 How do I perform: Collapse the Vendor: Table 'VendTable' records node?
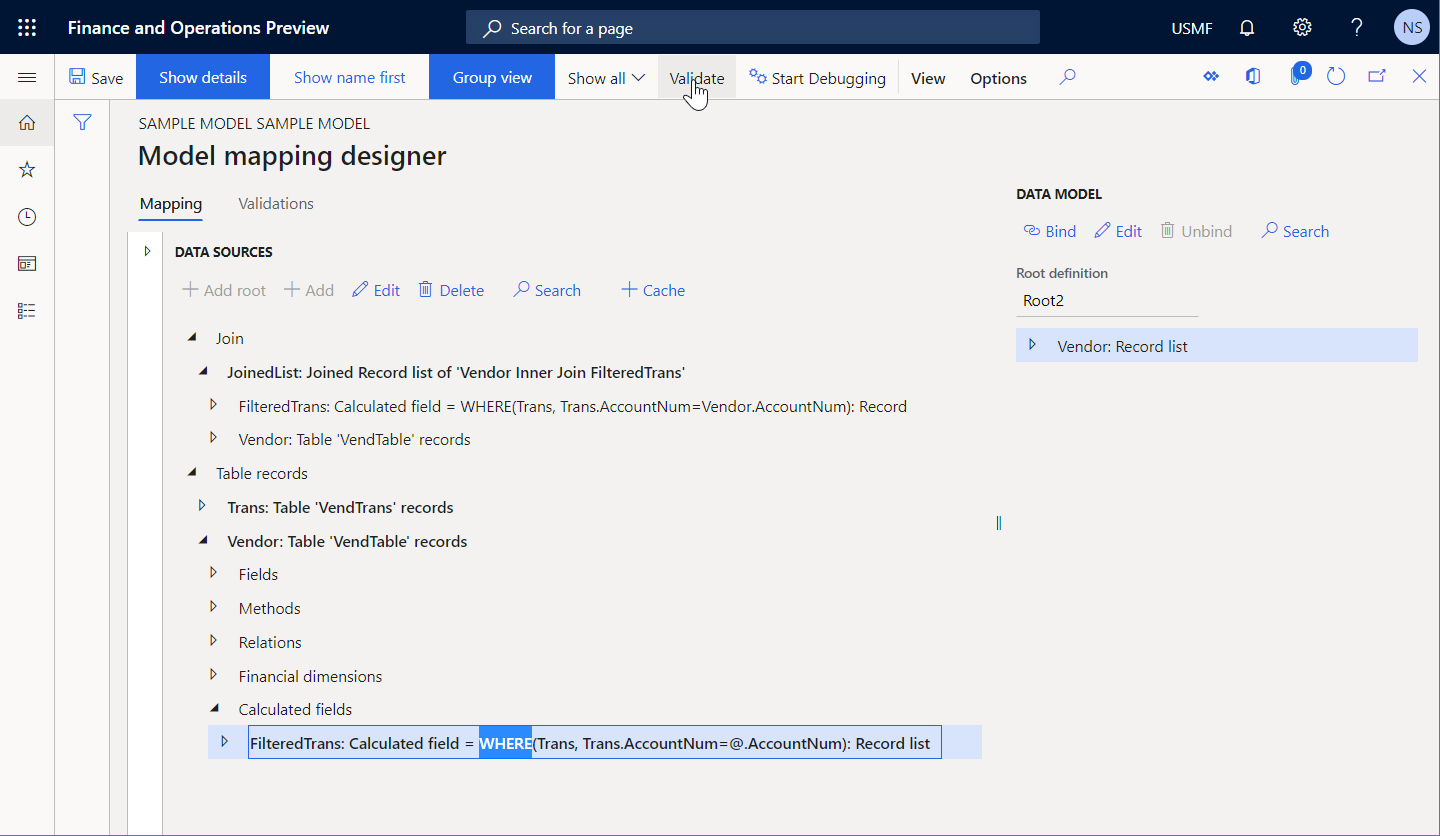204,541
